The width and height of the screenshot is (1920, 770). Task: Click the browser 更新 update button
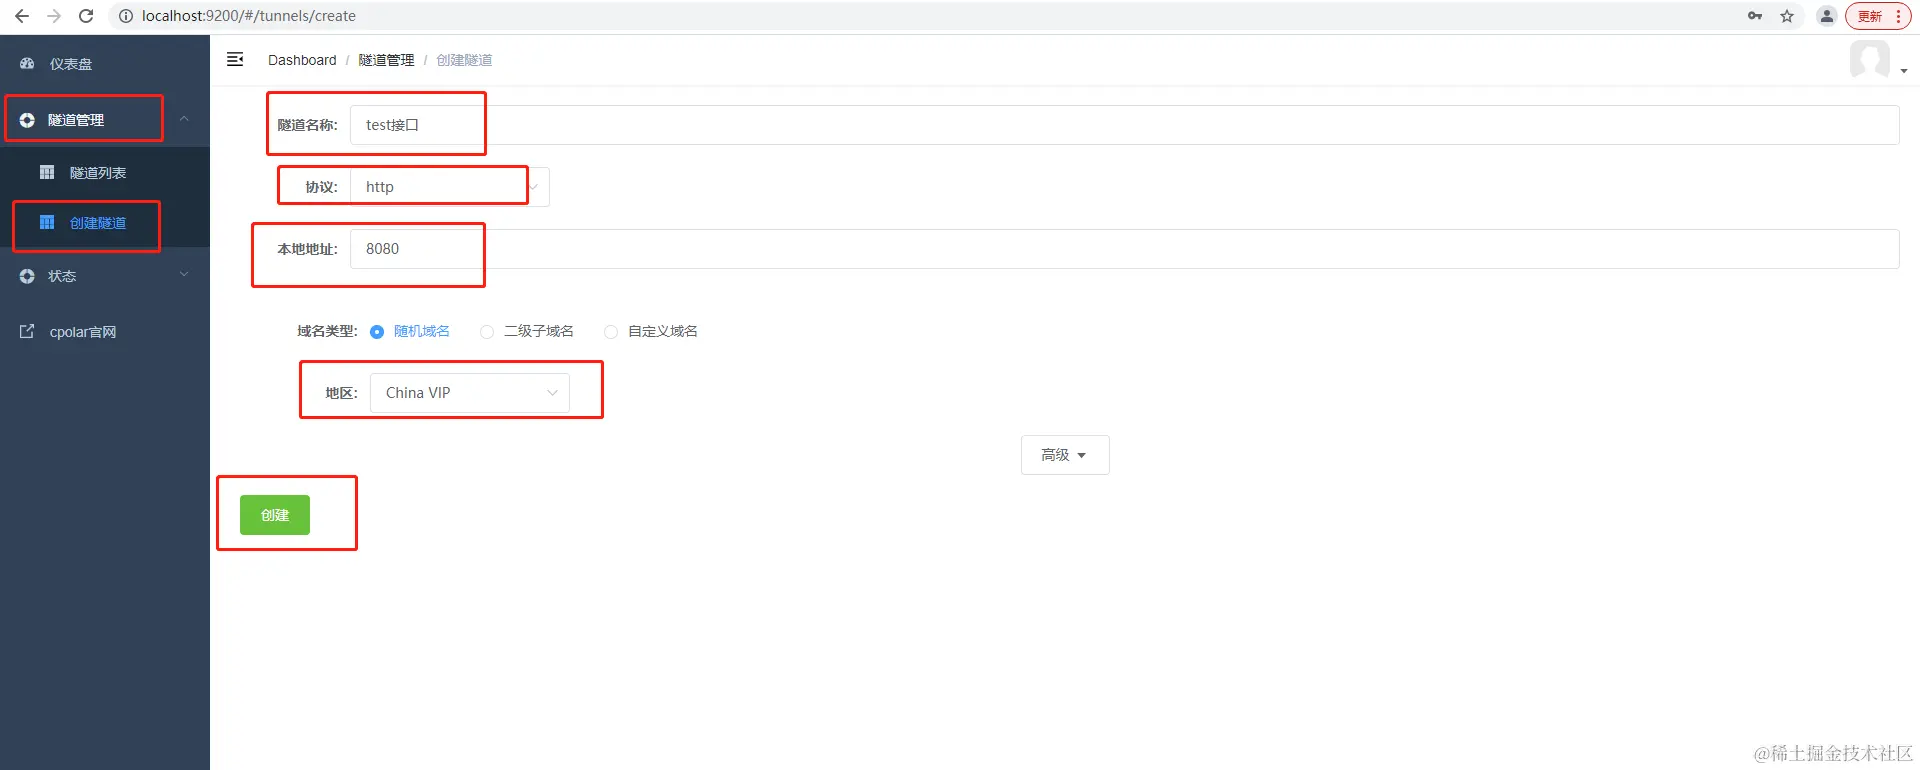1878,16
